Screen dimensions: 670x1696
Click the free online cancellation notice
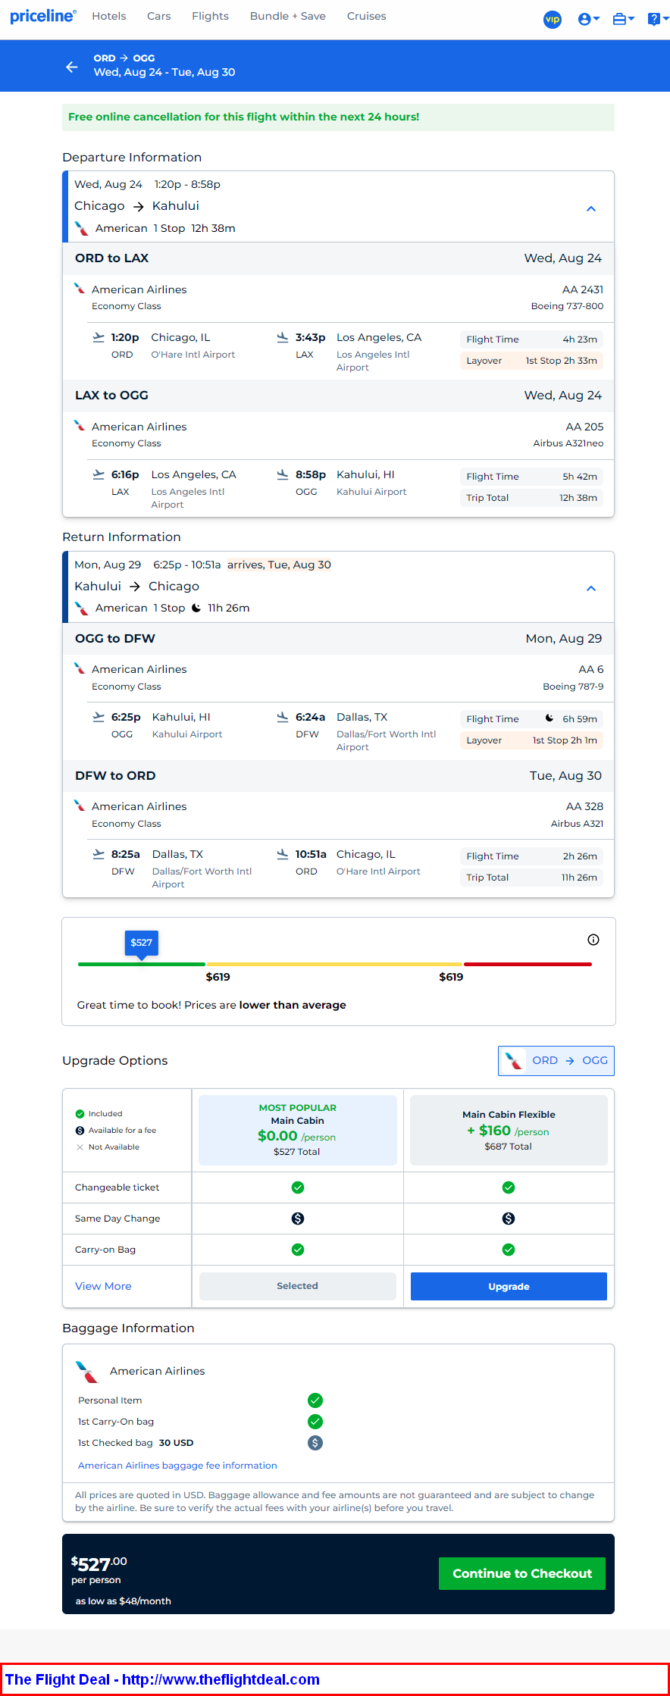338,117
